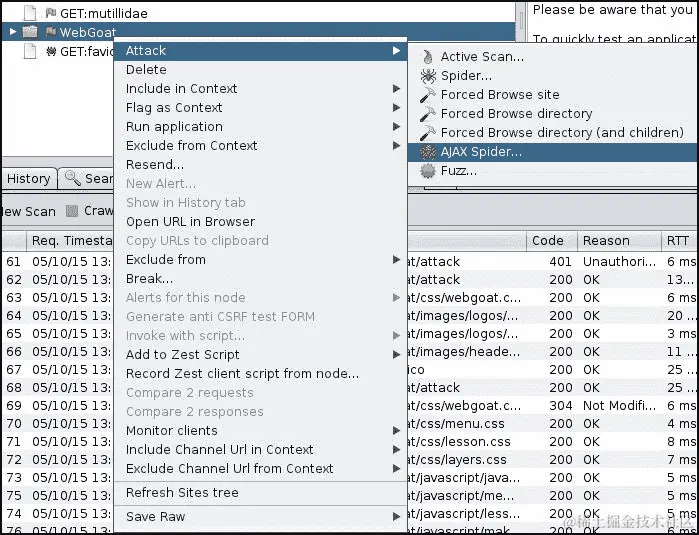Sort by the Code column header
This screenshot has height=535, width=699.
click(x=552, y=241)
